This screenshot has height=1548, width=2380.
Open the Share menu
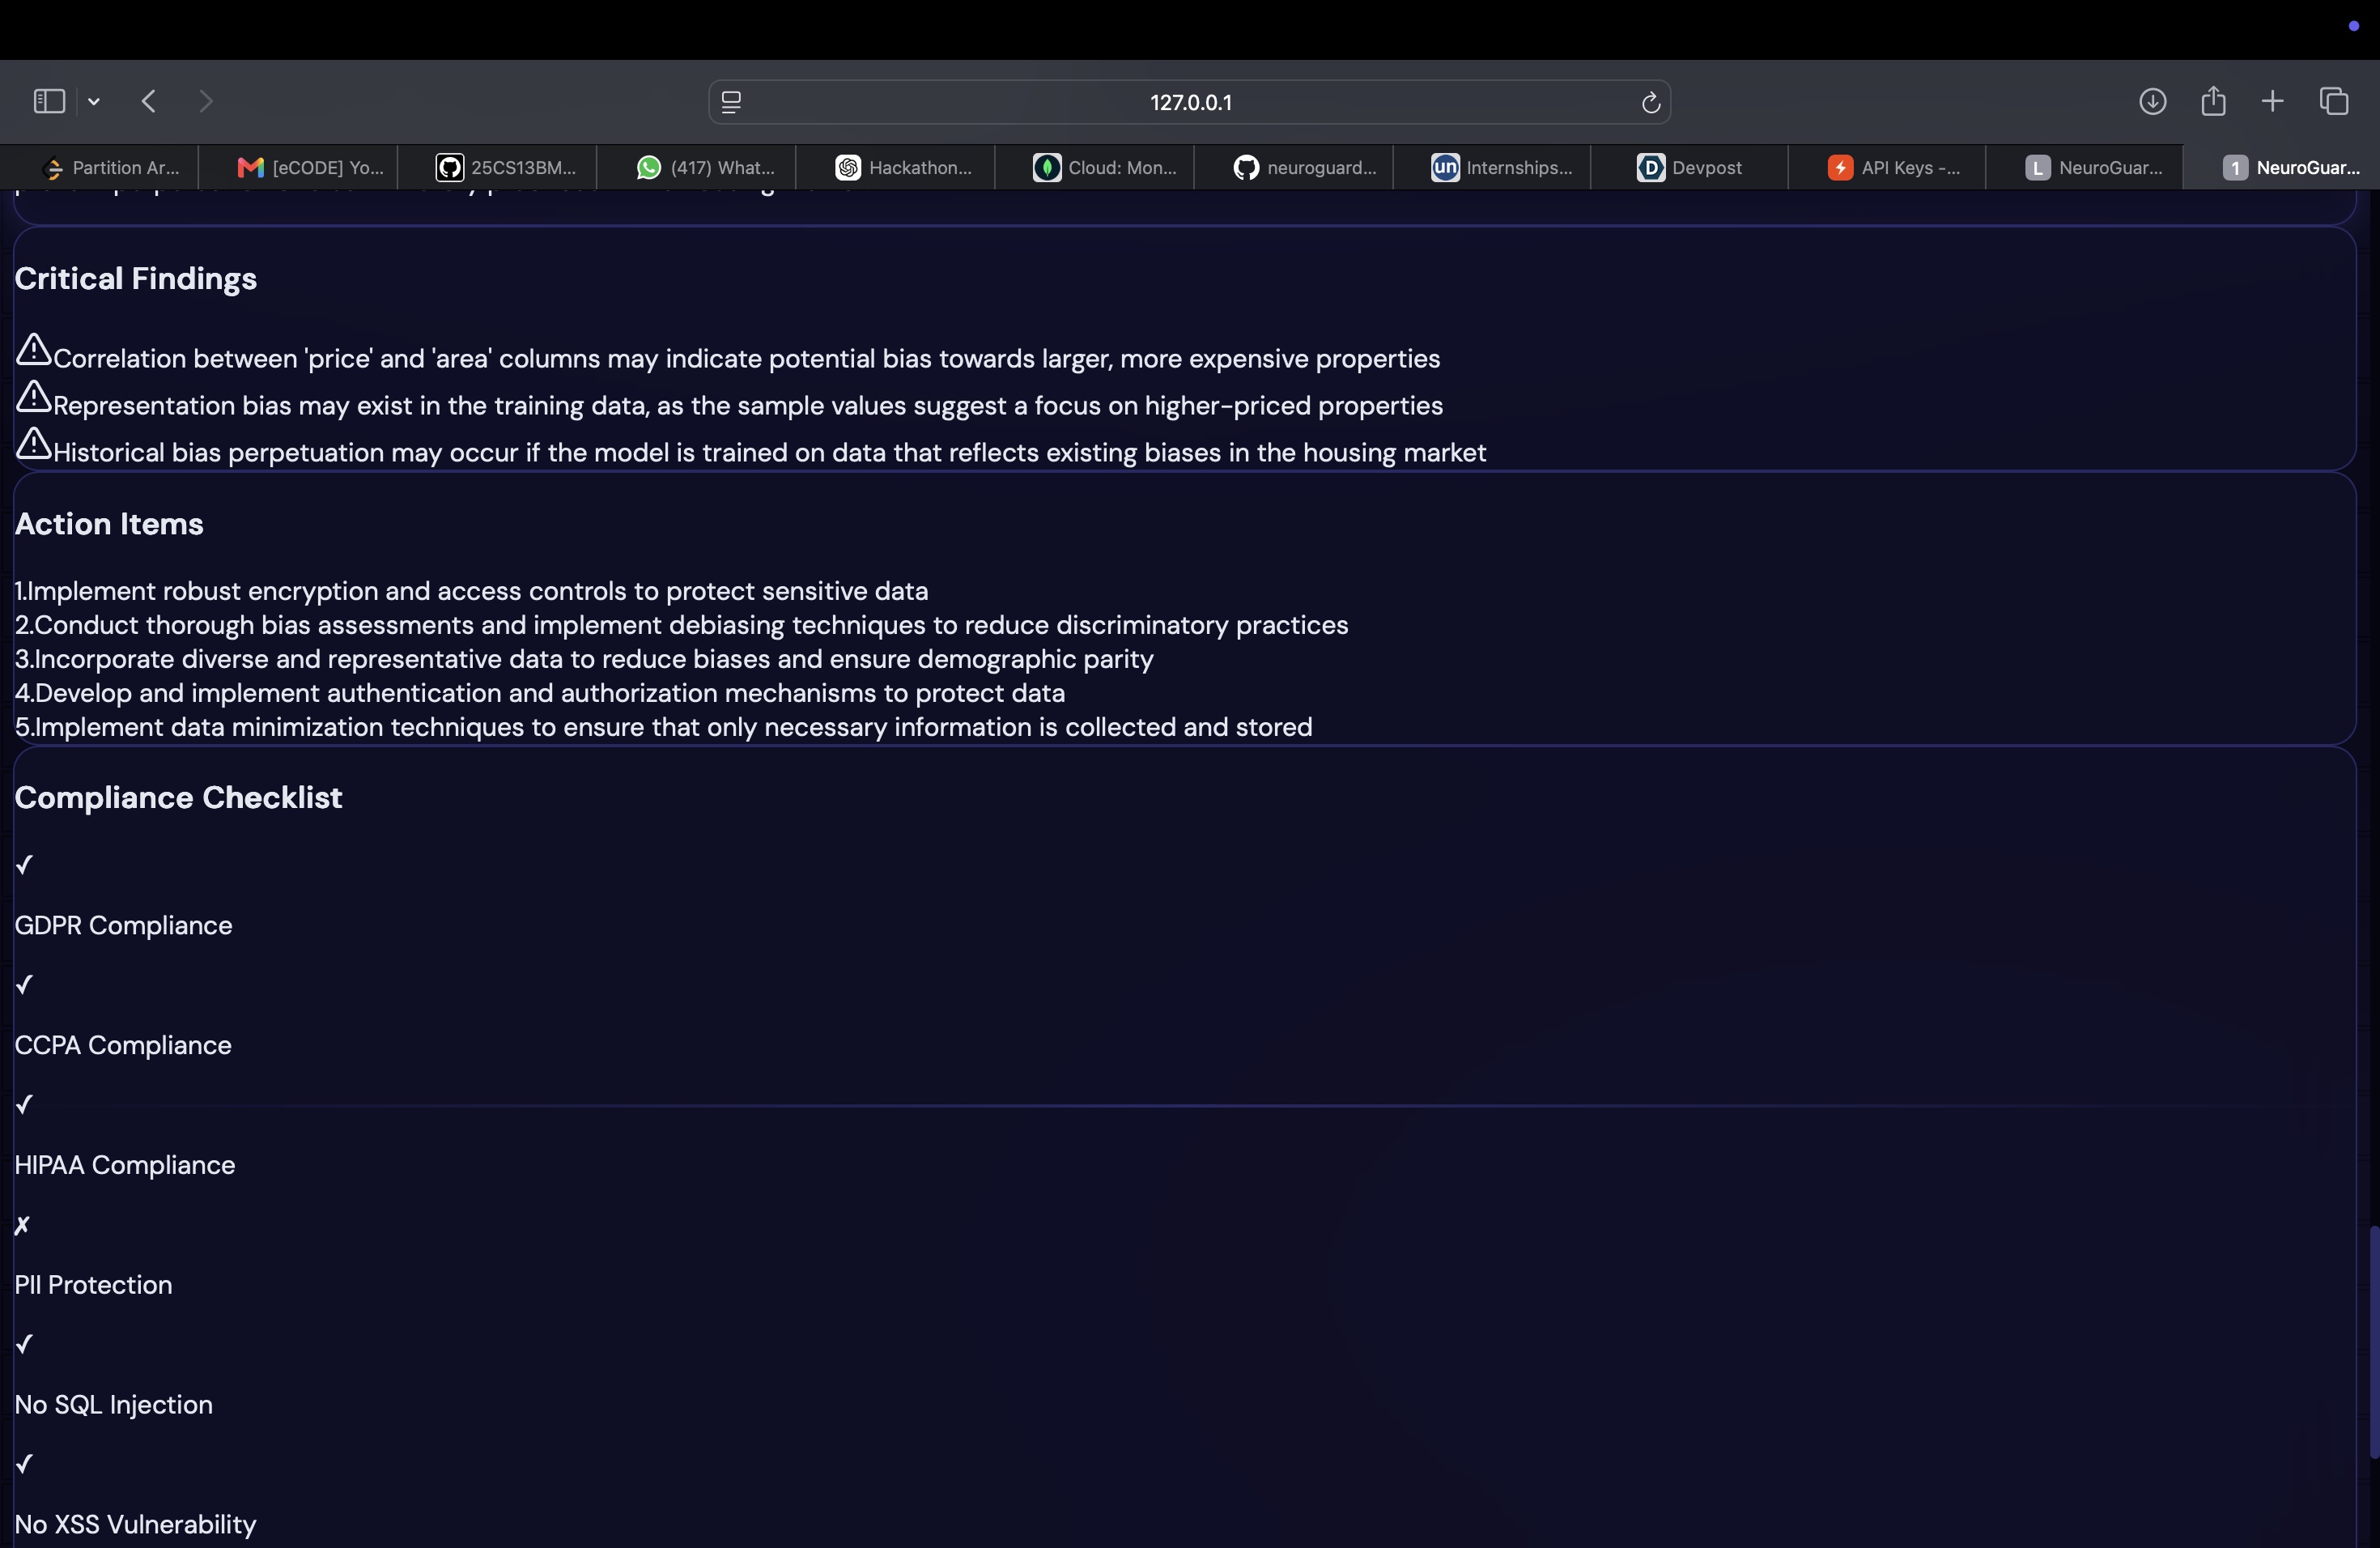click(2213, 100)
